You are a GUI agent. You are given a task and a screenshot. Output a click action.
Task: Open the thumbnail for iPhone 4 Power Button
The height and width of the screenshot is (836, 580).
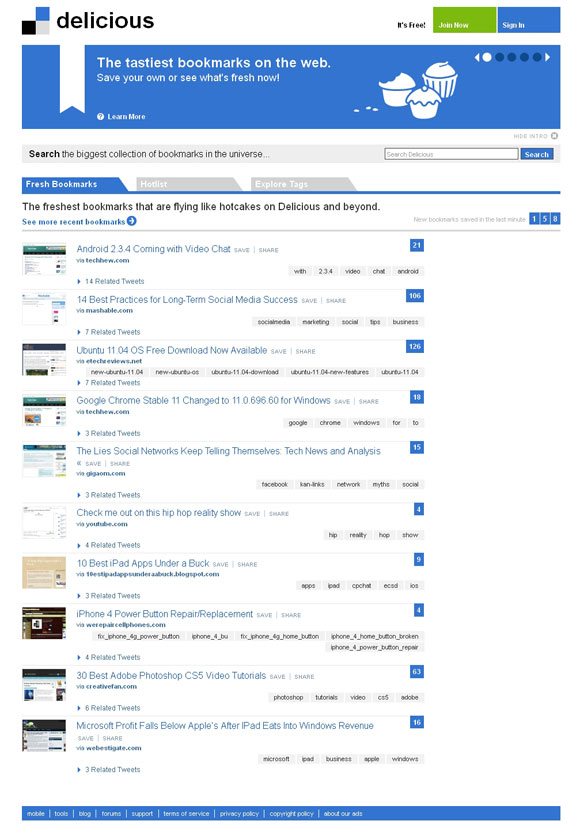tap(44, 623)
